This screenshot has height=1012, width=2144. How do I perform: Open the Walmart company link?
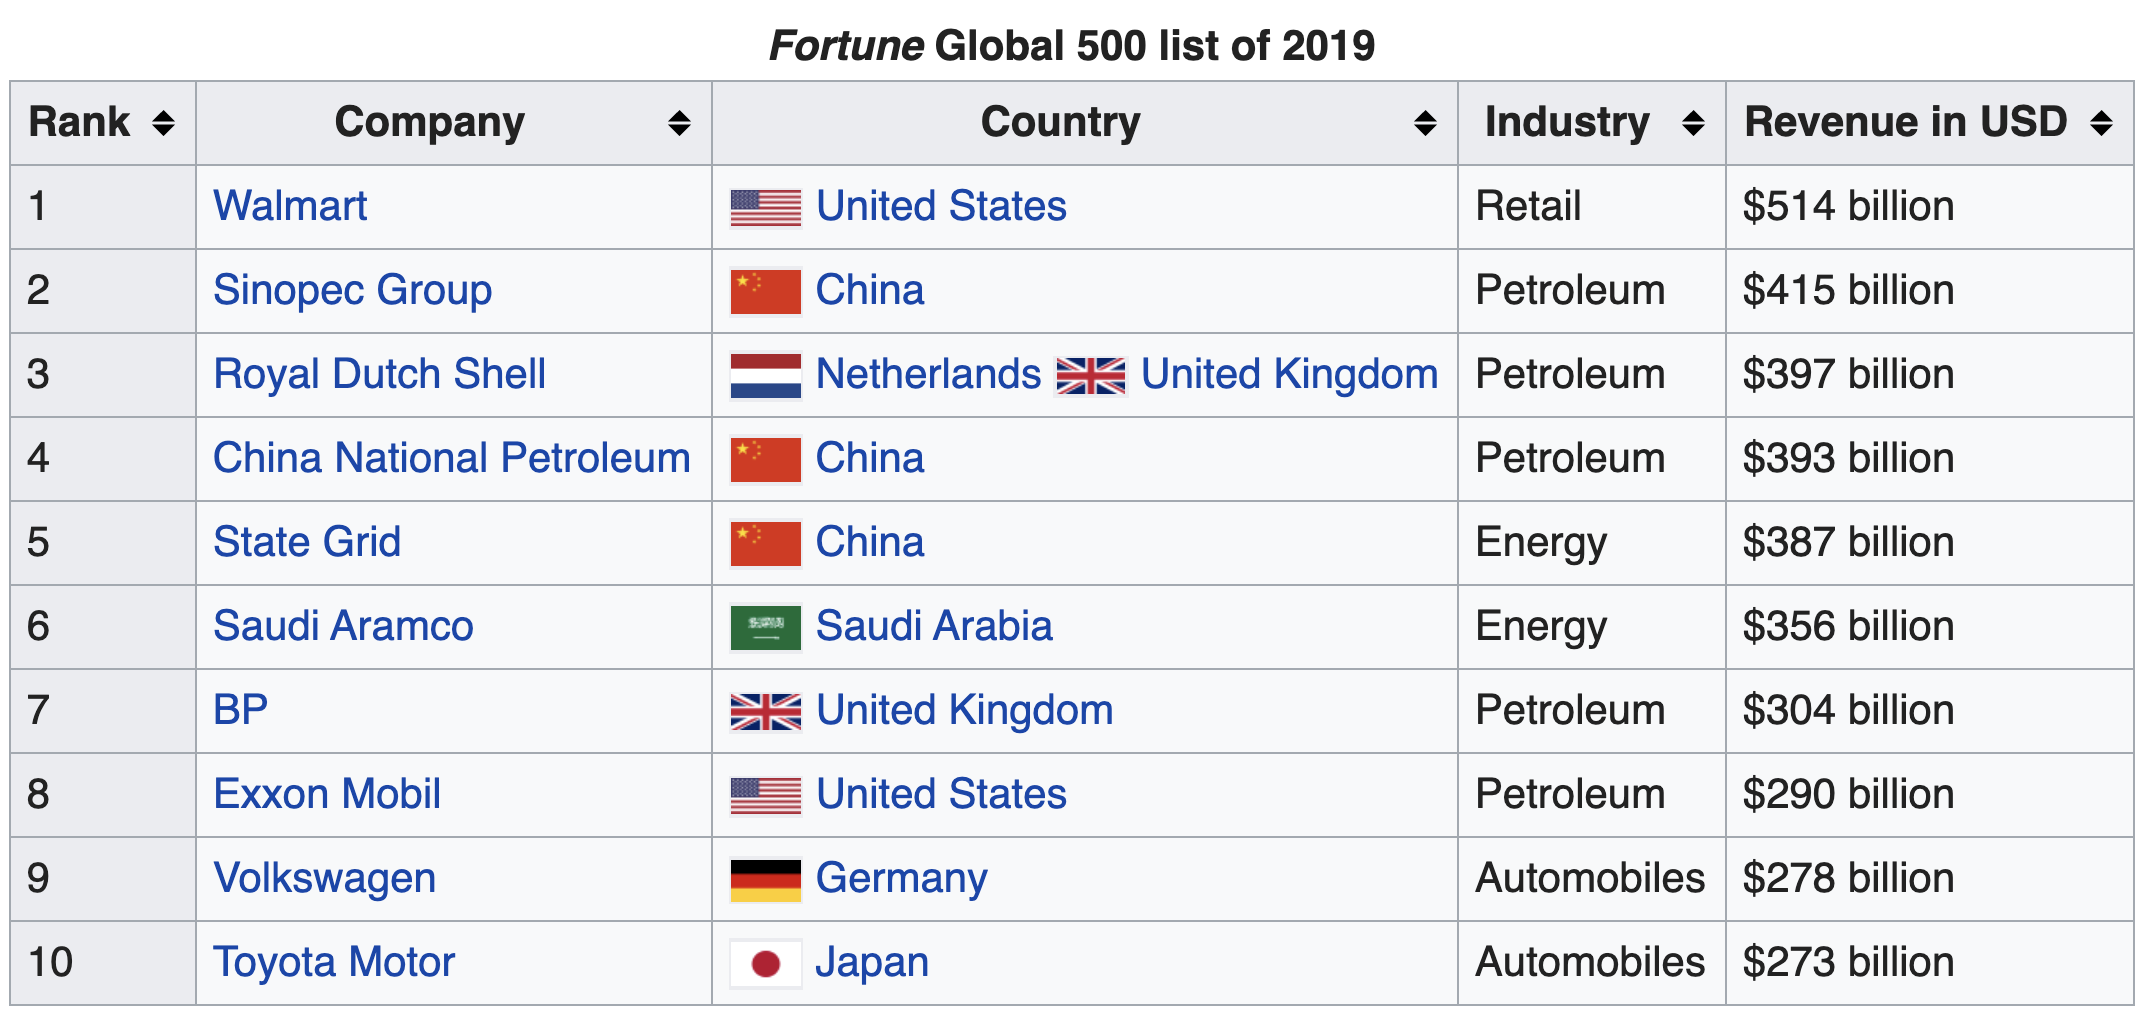(x=290, y=206)
